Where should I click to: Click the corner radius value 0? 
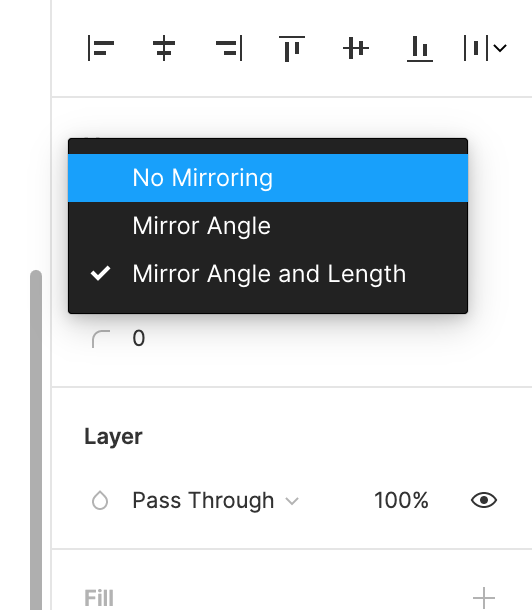[x=139, y=338]
